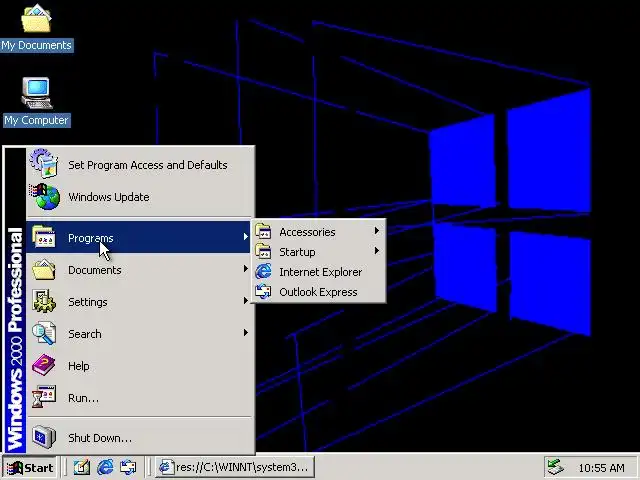Select Set Program Access and Defaults entry
Image resolution: width=640 pixels, height=480 pixels.
(x=140, y=164)
